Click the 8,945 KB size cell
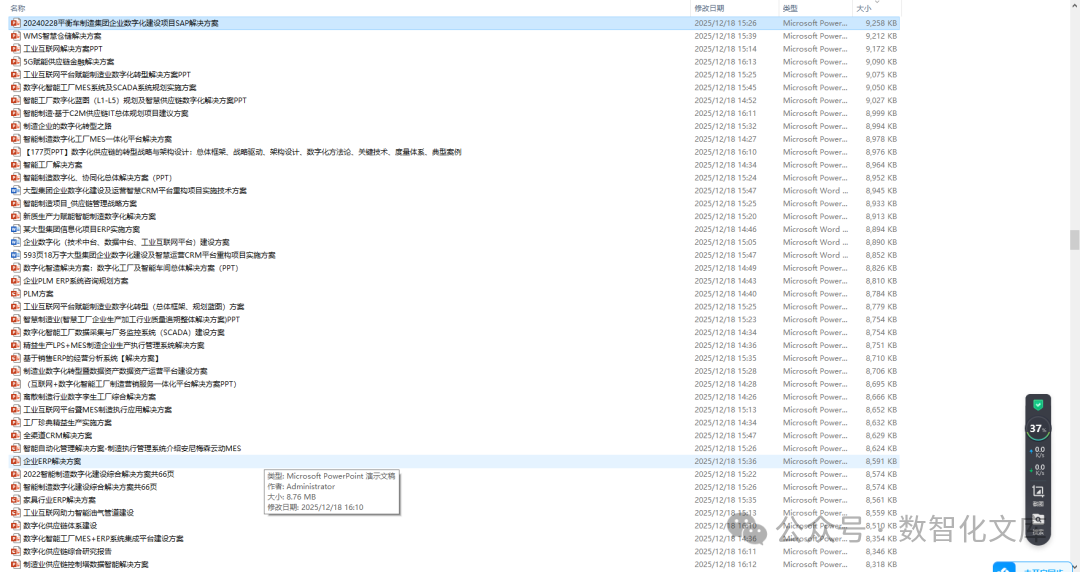The image size is (1080, 572). (x=881, y=191)
